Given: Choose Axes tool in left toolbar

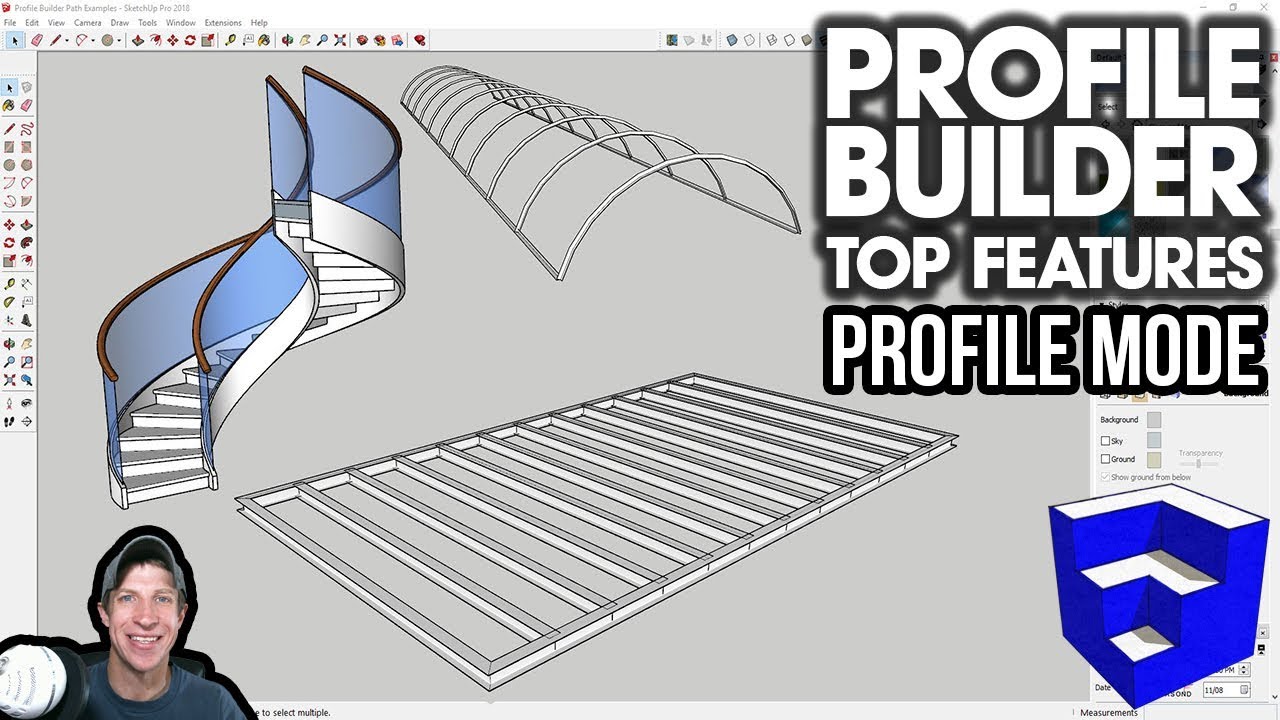Looking at the screenshot, I should click(x=9, y=321).
